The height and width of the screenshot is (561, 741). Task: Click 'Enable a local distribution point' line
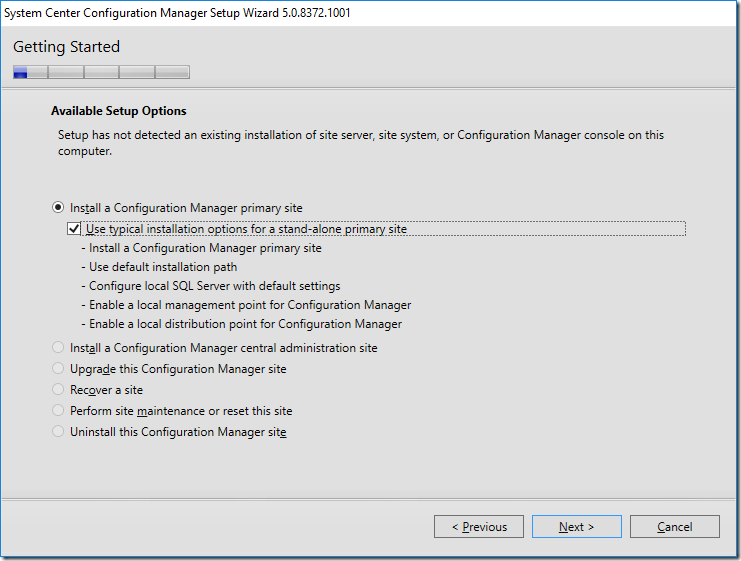(241, 324)
